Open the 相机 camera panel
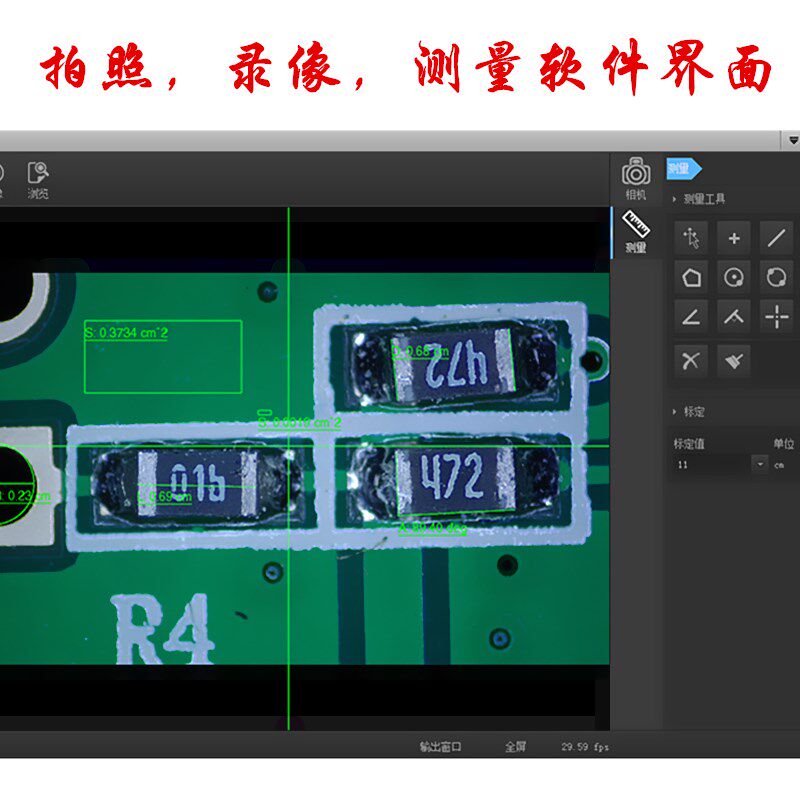The width and height of the screenshot is (800, 800). 636,179
